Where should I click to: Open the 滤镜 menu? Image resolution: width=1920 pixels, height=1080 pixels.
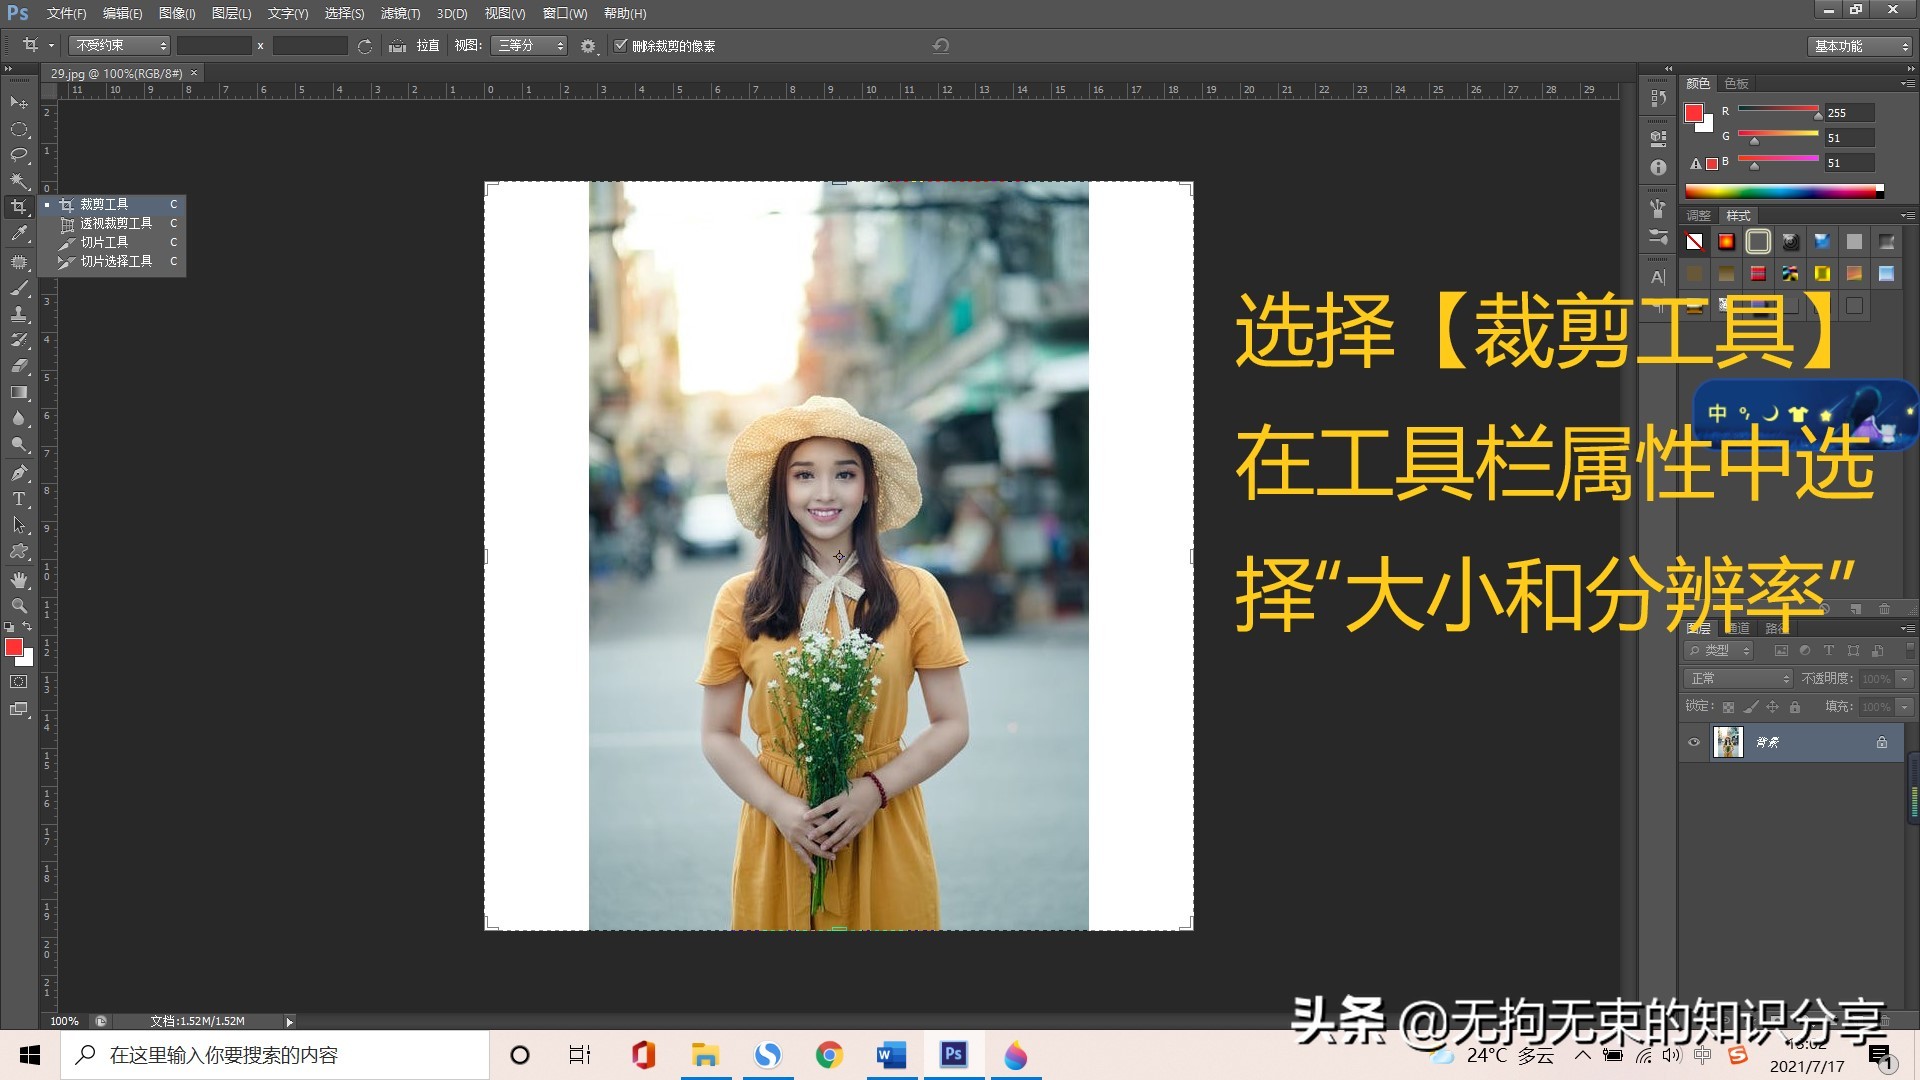point(398,13)
